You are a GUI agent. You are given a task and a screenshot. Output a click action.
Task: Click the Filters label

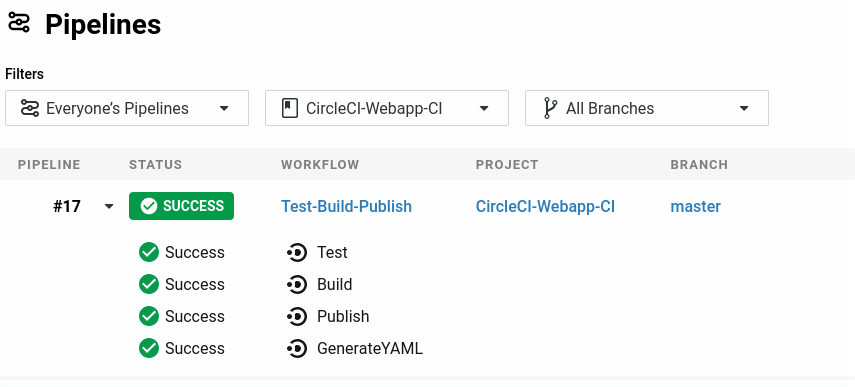point(25,74)
